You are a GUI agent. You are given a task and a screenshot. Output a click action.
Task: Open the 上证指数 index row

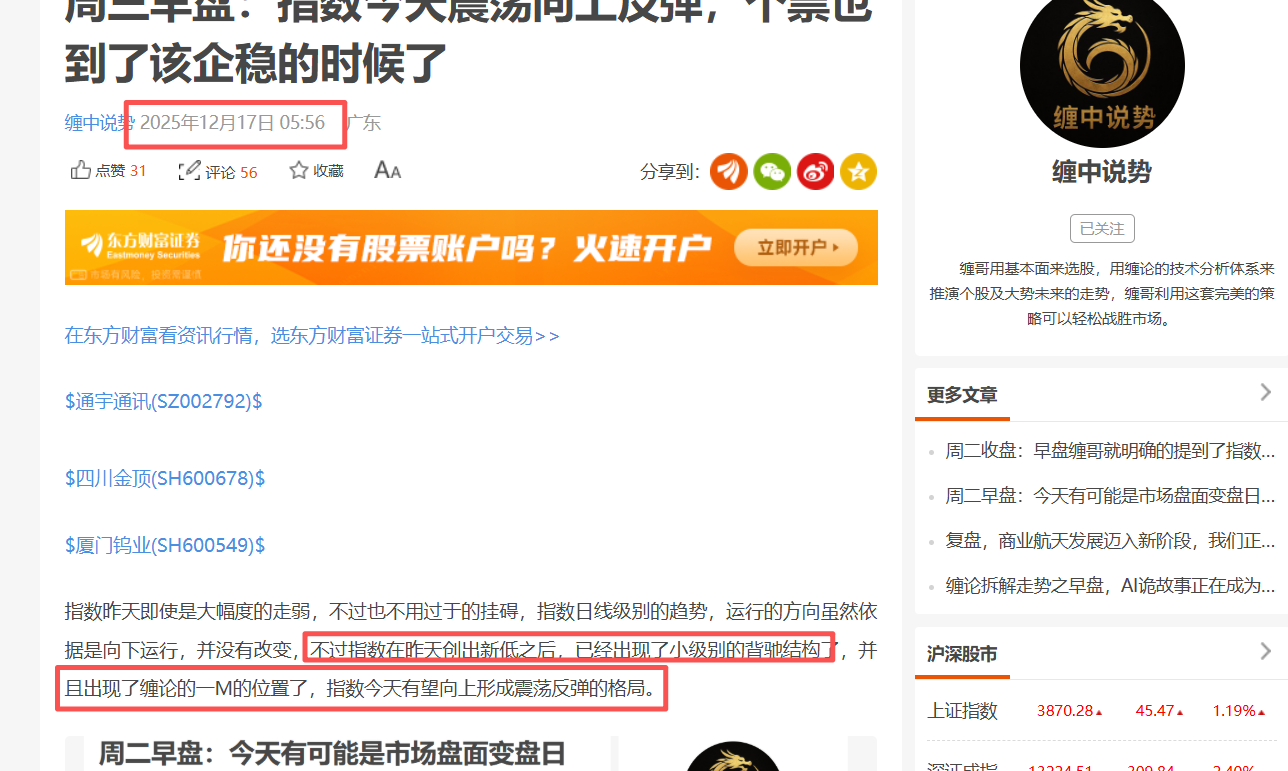pos(1101,710)
